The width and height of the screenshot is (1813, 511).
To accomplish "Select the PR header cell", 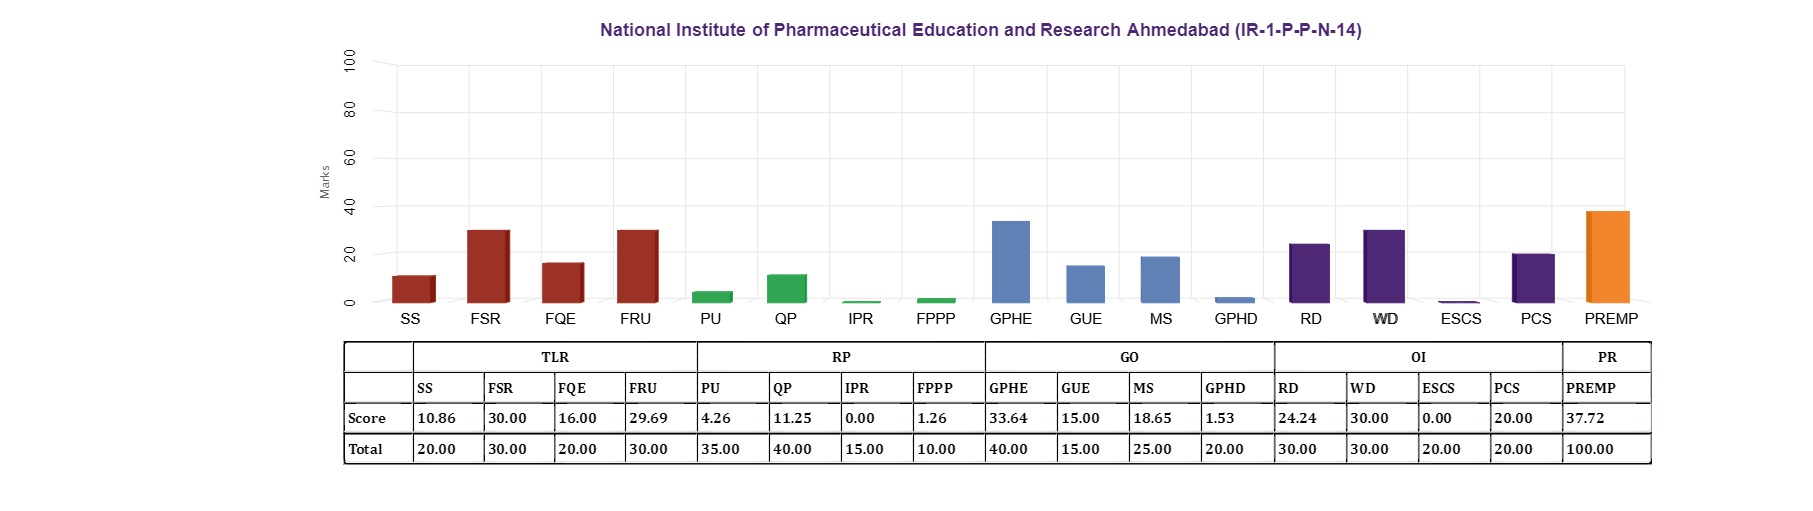I will pyautogui.click(x=1607, y=357).
